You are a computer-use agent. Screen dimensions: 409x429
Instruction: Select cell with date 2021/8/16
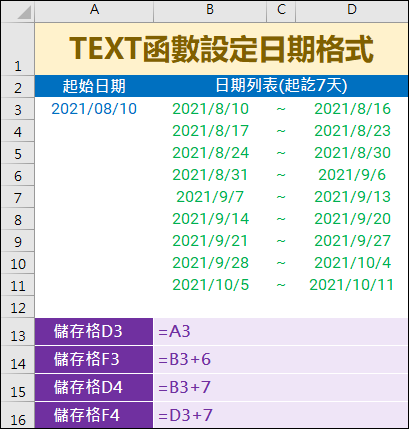coord(352,109)
